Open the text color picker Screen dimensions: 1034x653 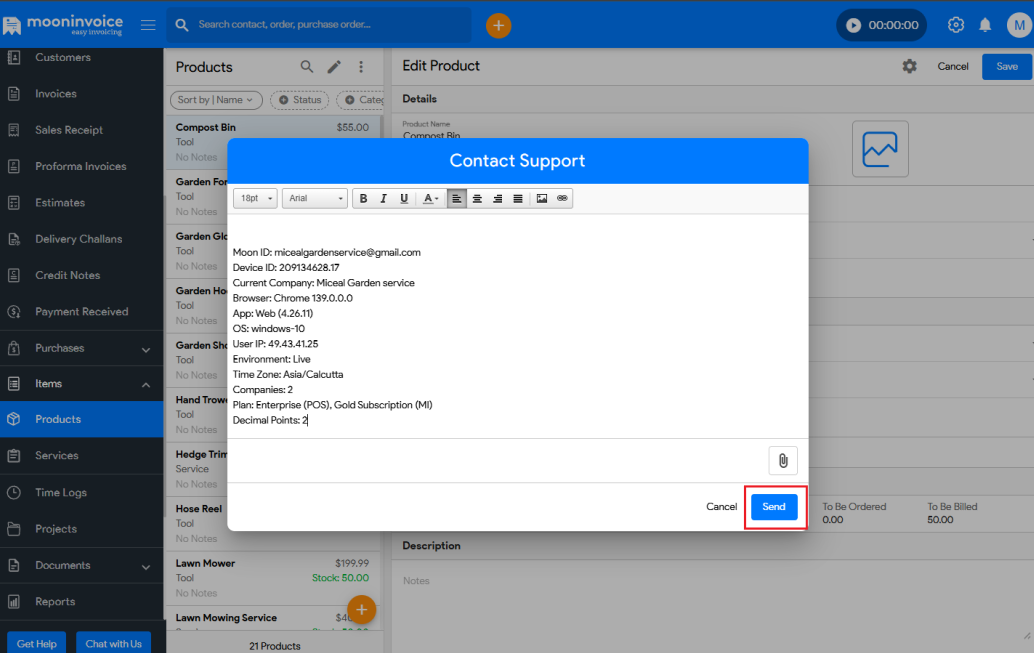tap(430, 199)
